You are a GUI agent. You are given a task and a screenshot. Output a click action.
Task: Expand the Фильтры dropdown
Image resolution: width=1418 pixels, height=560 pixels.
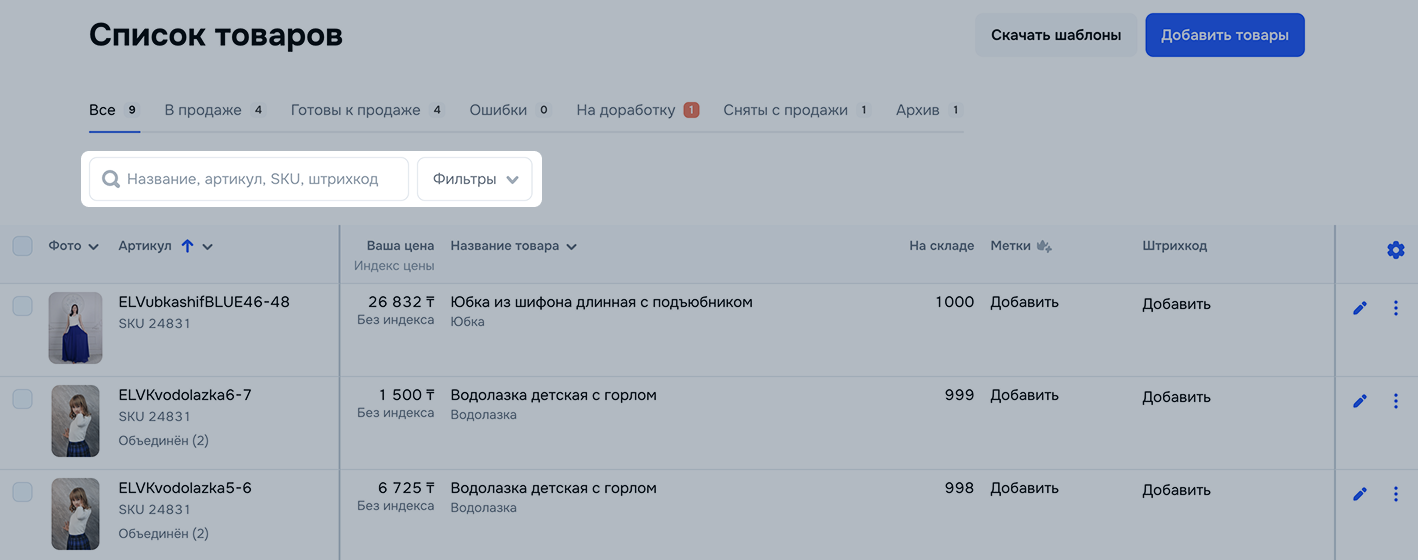(474, 179)
